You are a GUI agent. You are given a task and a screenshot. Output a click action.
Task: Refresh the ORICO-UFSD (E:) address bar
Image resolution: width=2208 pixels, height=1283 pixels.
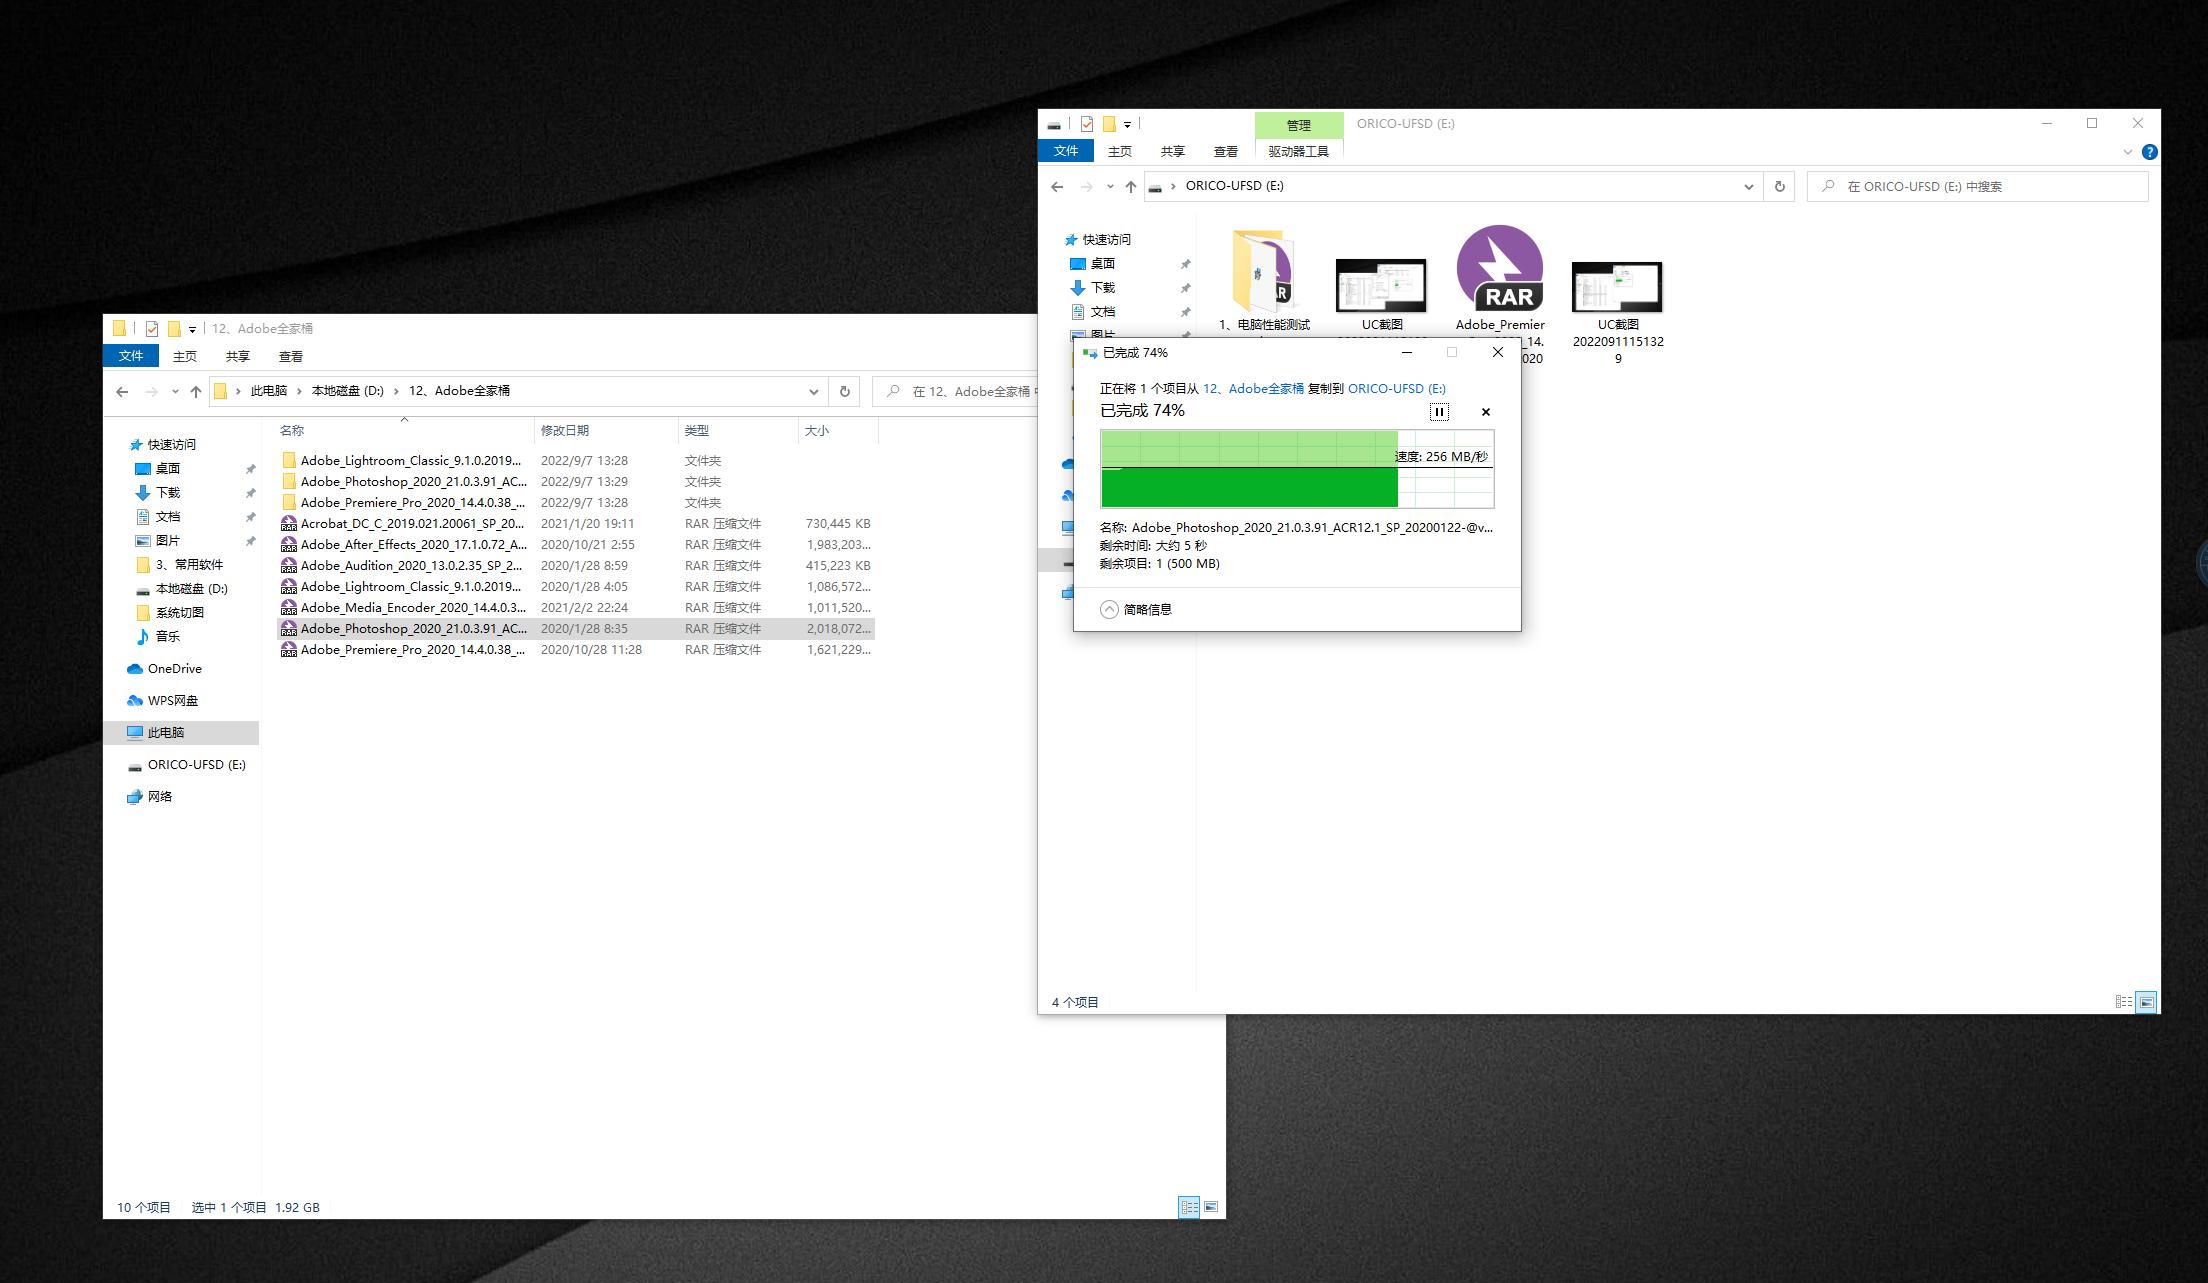tap(1779, 186)
